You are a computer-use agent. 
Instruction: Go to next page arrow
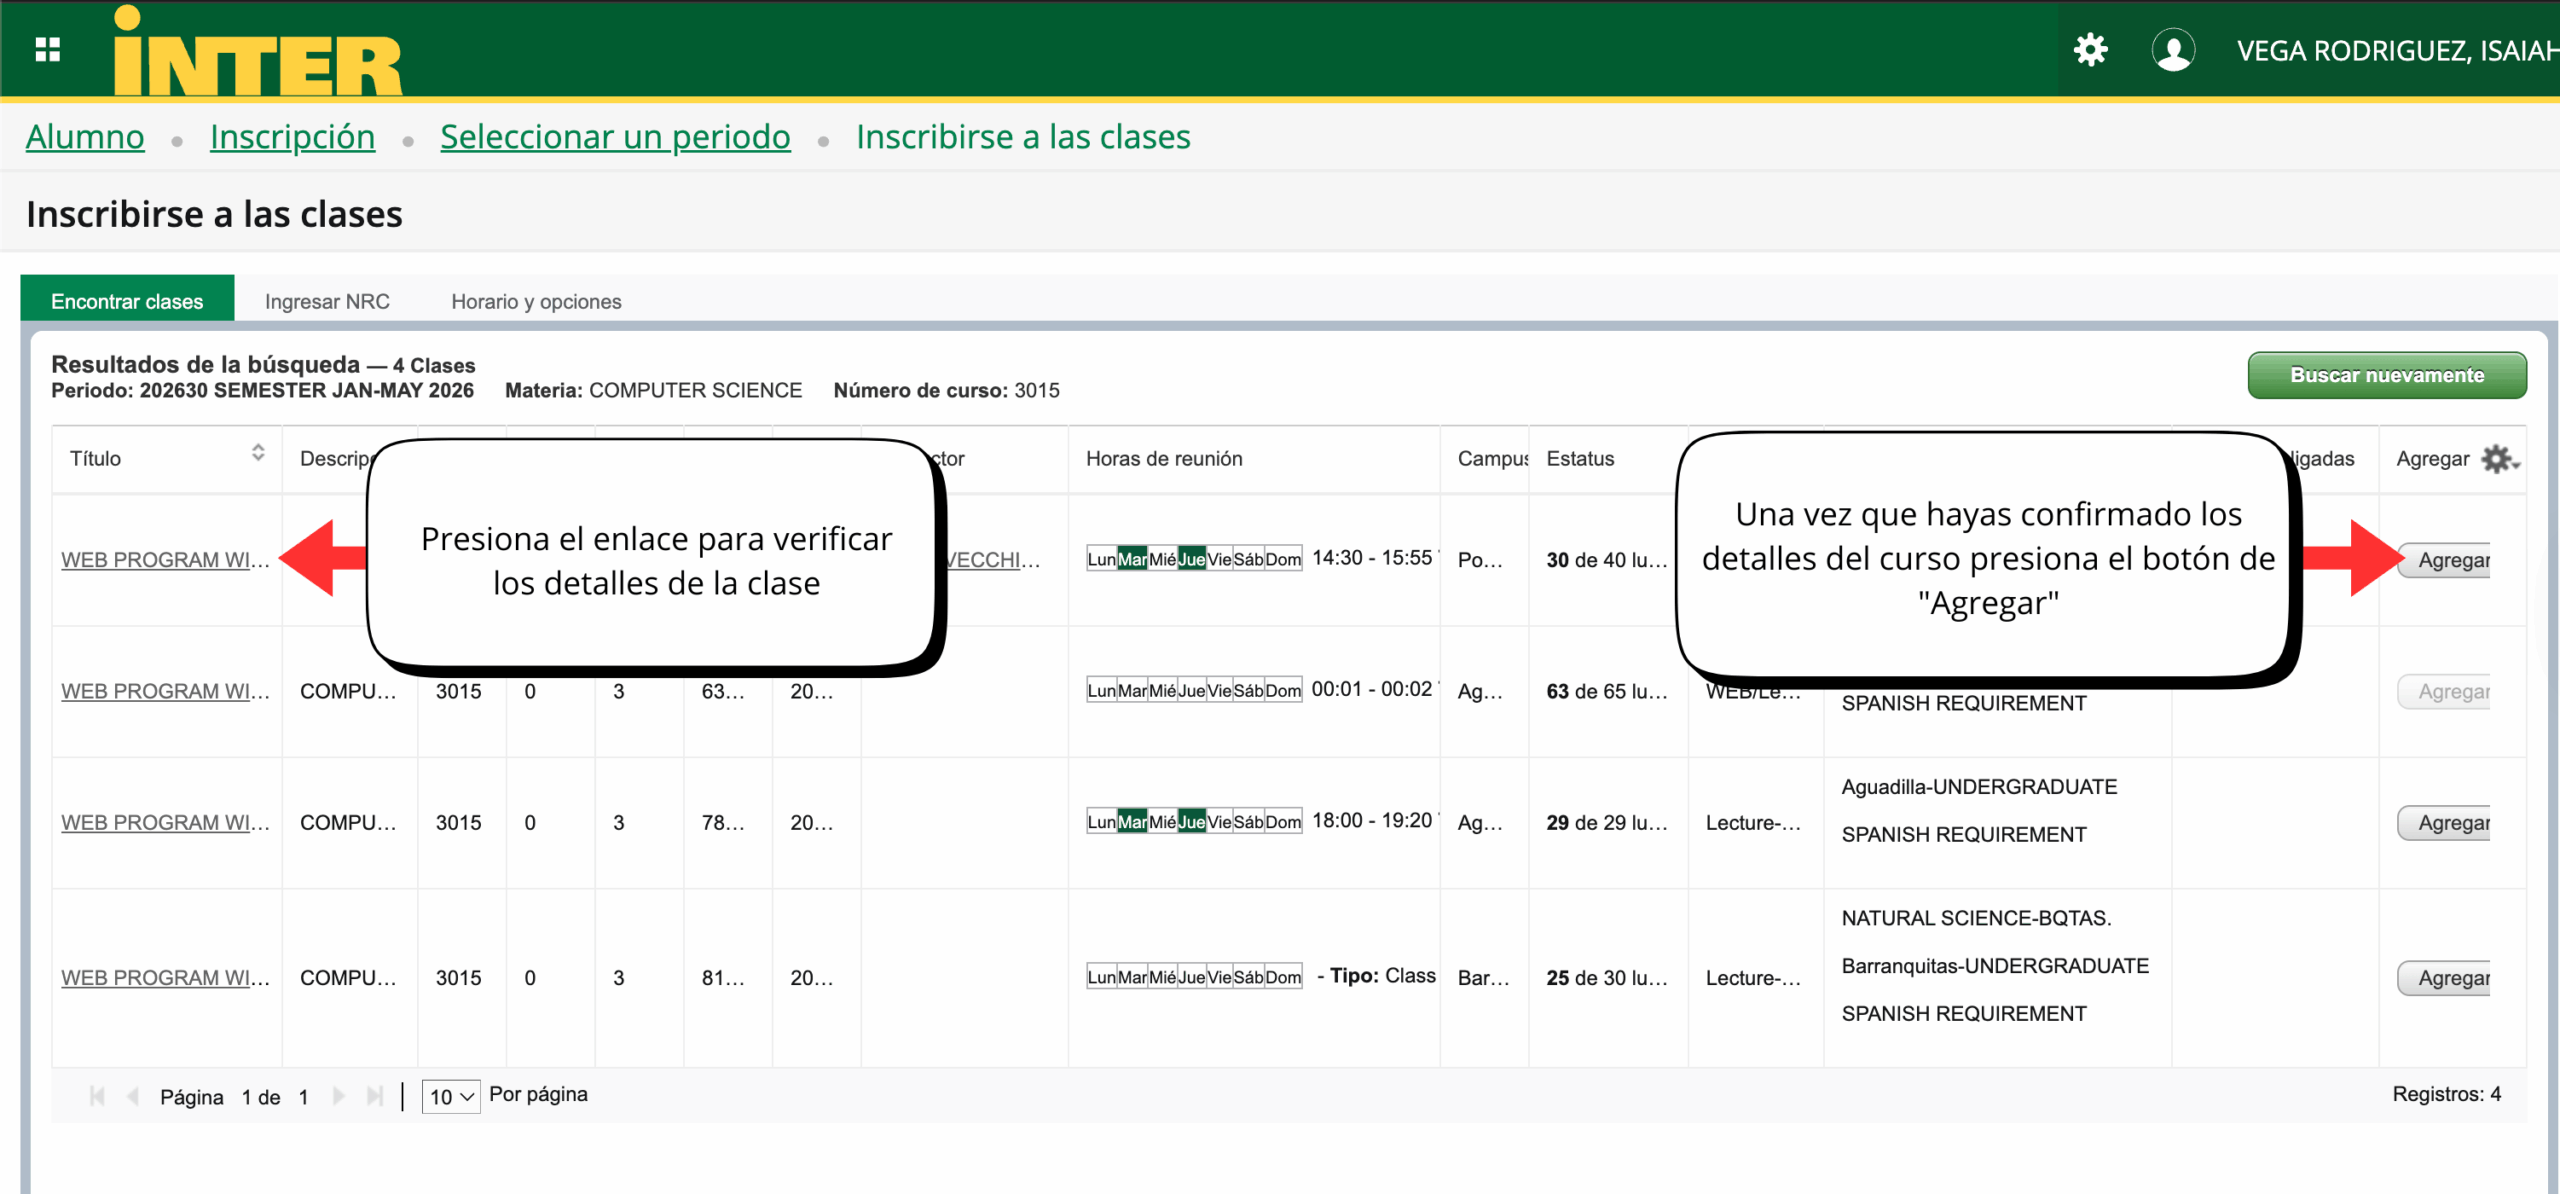(339, 1096)
